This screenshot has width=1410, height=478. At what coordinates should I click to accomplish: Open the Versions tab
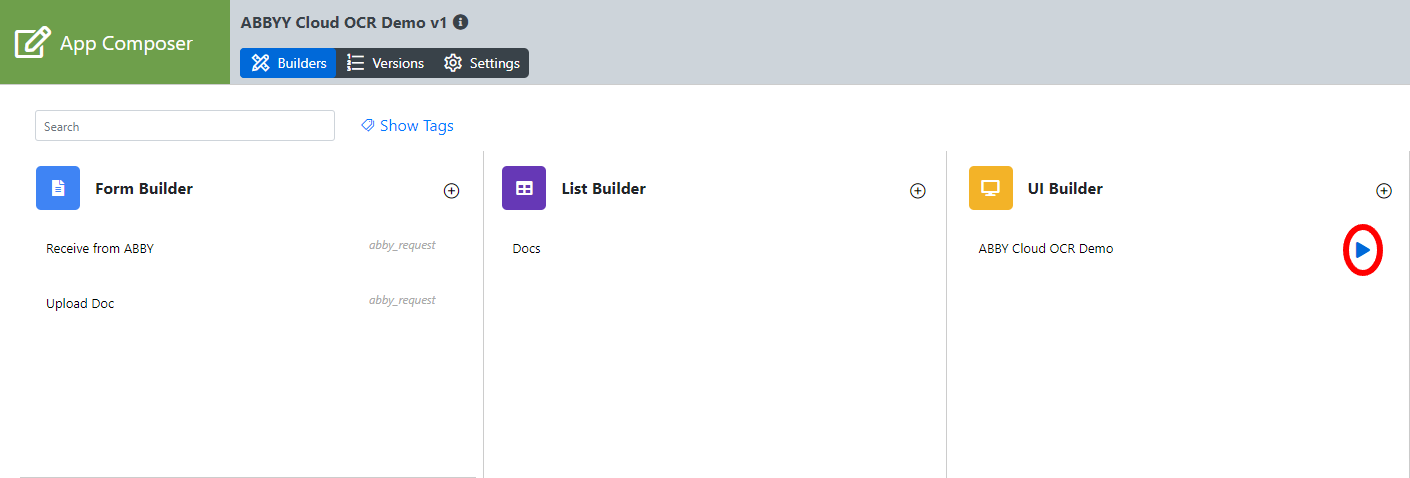coord(385,63)
